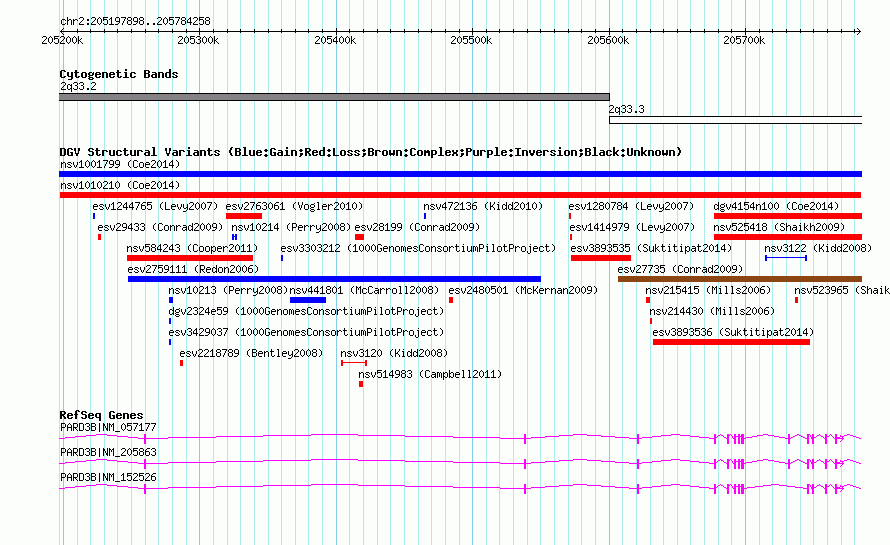
Task: Click the 205700k ruler label
Action: click(744, 40)
